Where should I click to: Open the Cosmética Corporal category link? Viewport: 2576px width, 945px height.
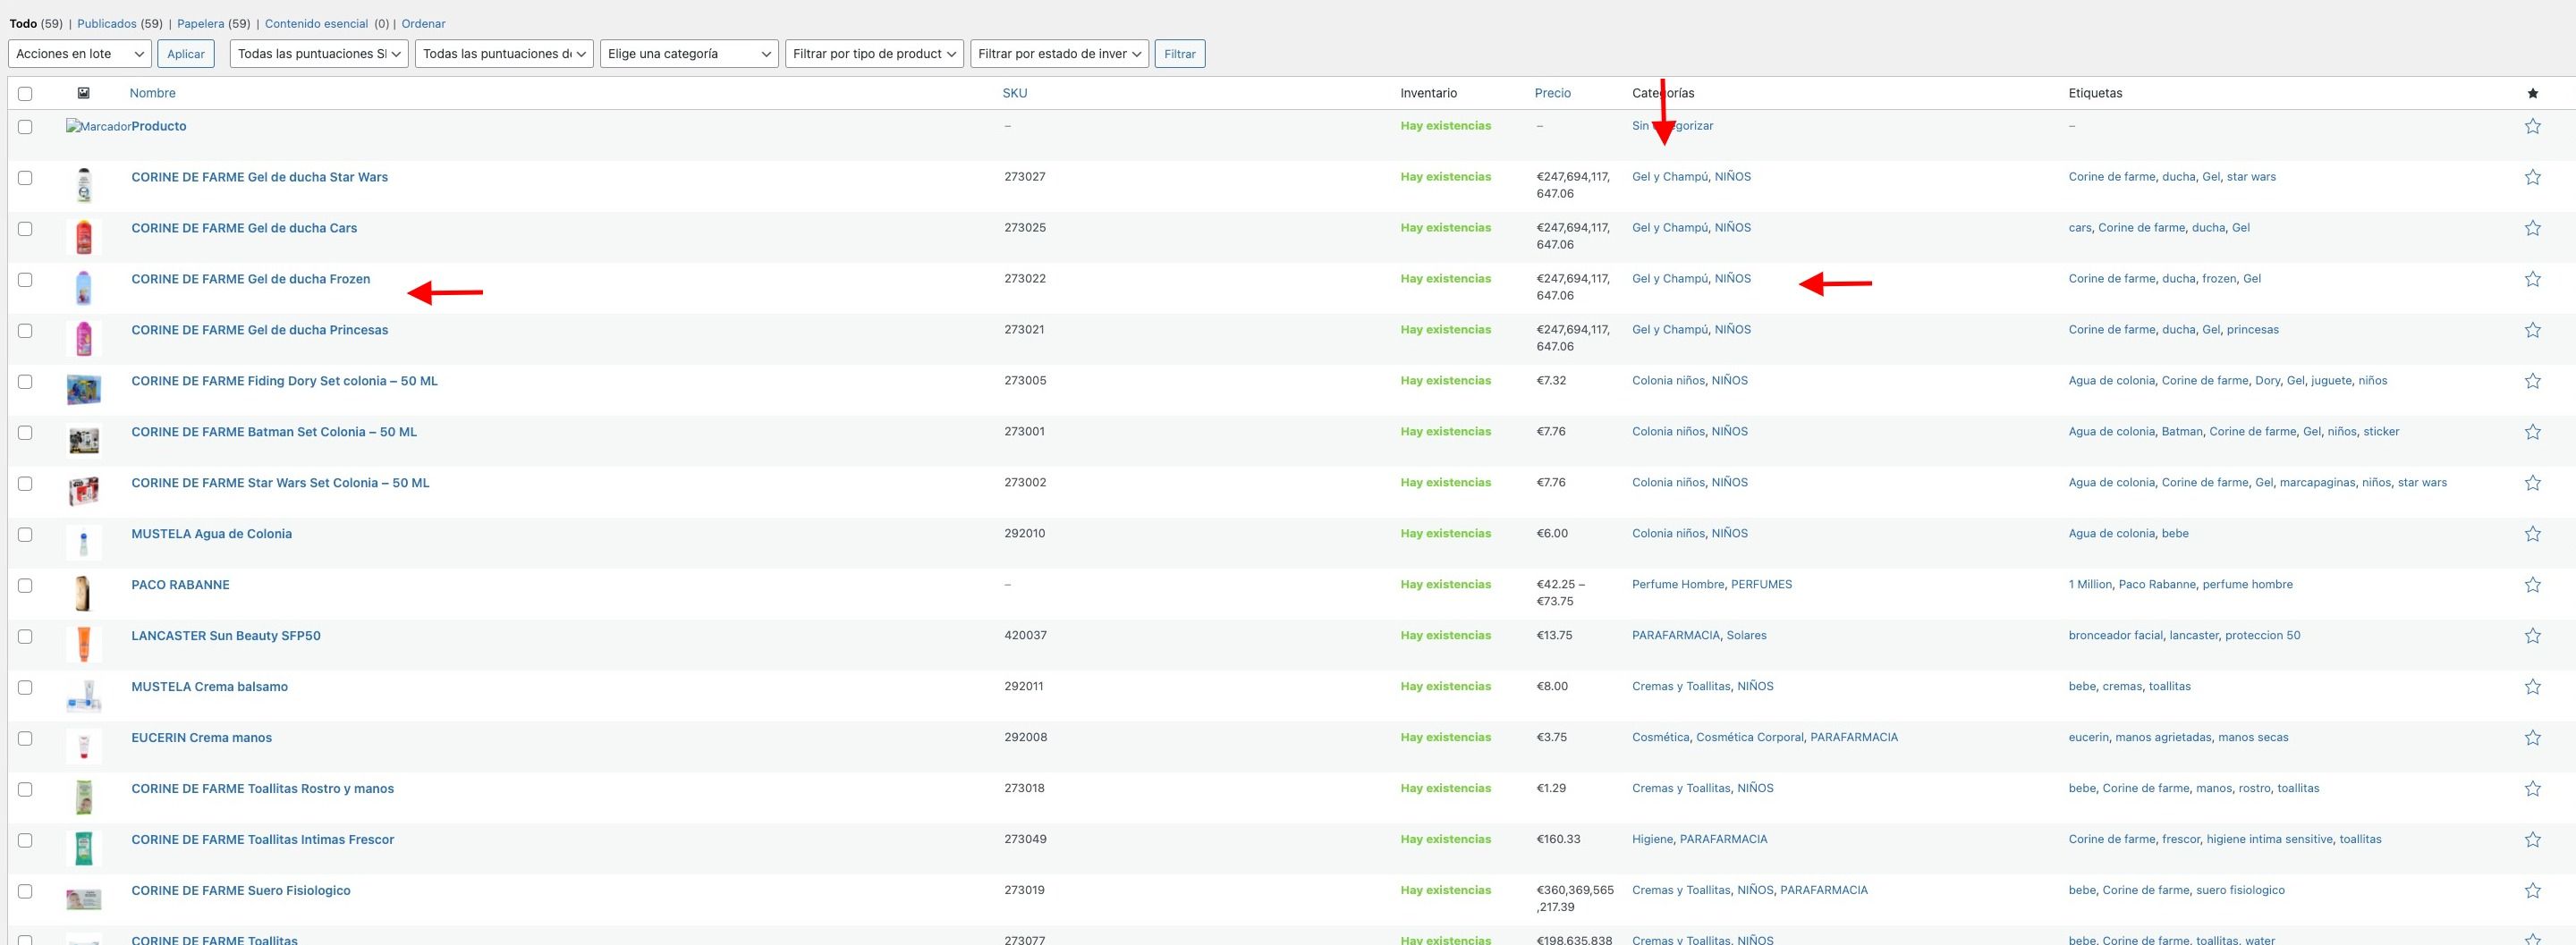[1750, 737]
